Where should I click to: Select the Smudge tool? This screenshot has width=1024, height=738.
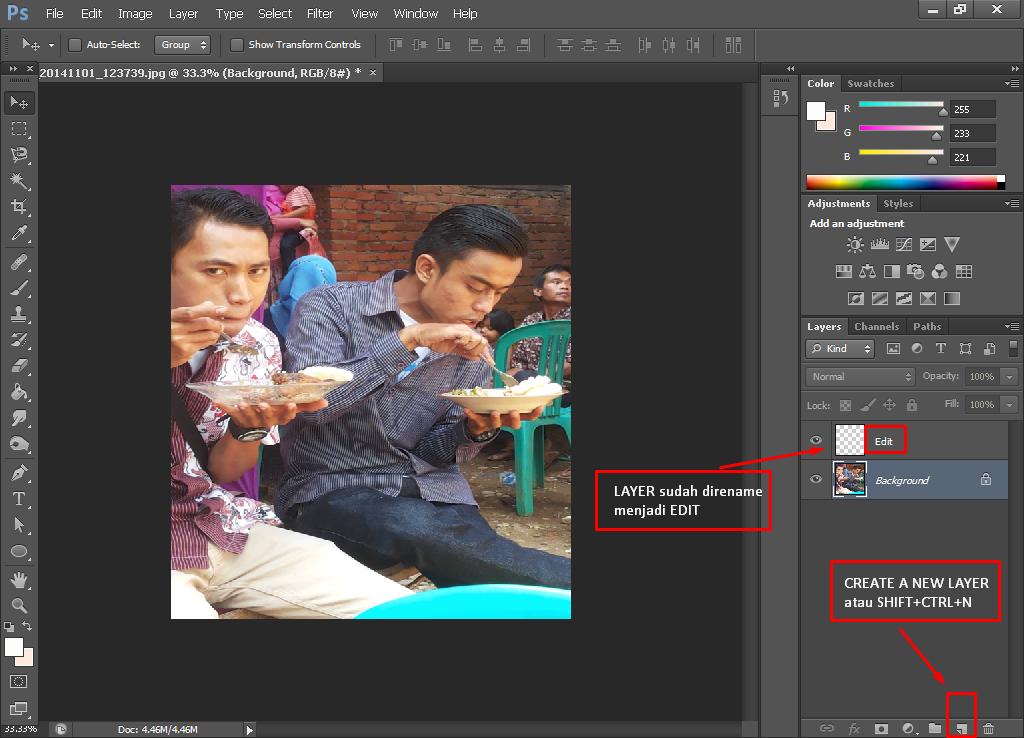[19, 418]
